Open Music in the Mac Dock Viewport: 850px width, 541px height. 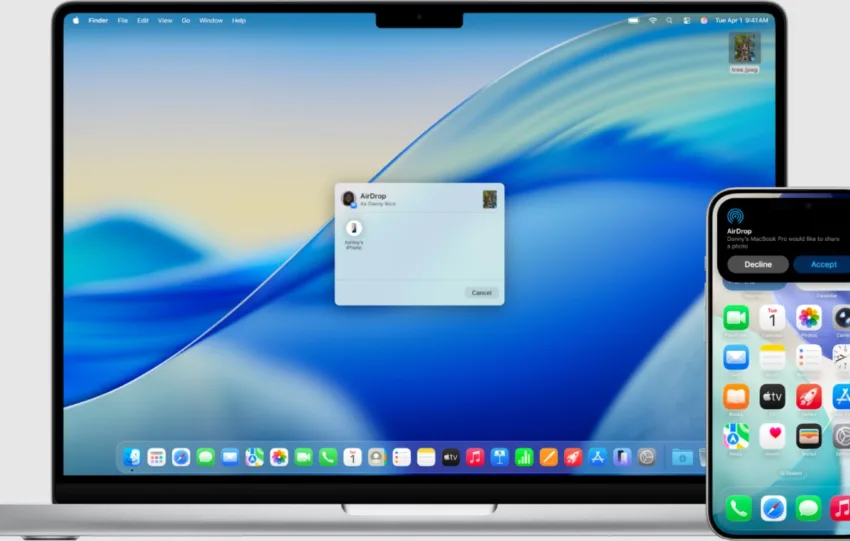(475, 457)
